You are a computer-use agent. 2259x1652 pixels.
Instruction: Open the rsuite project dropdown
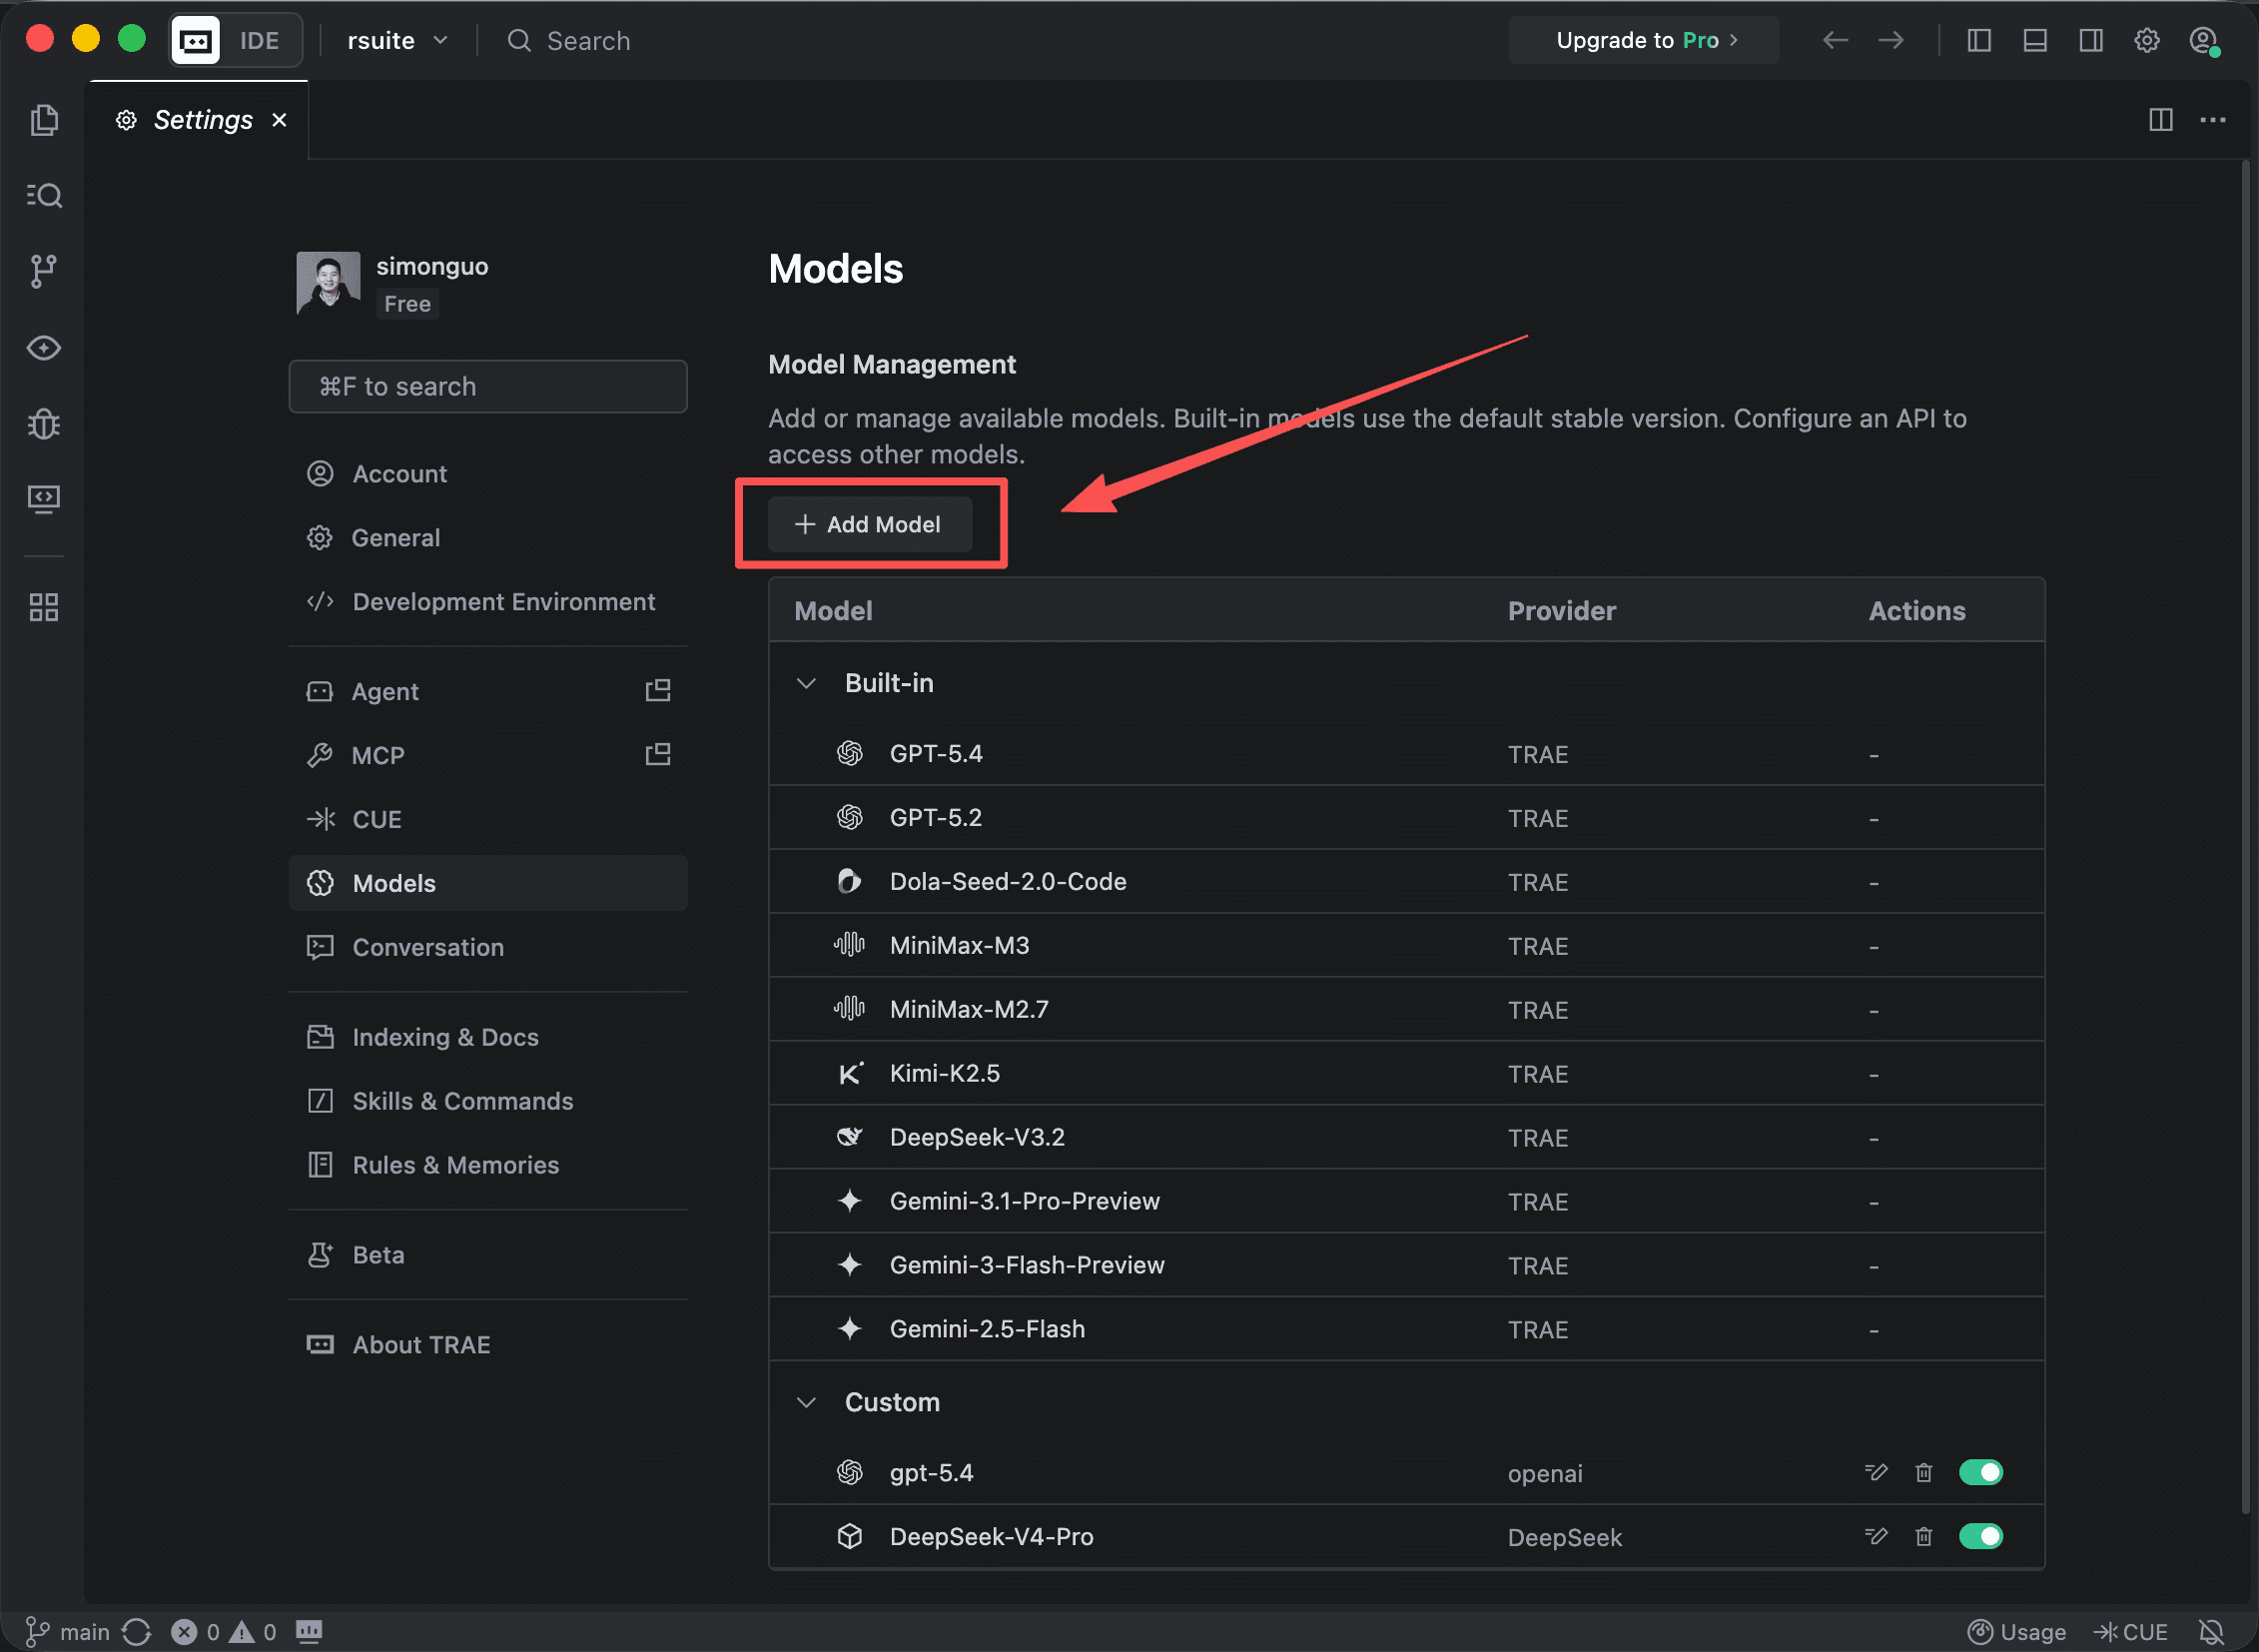397,40
